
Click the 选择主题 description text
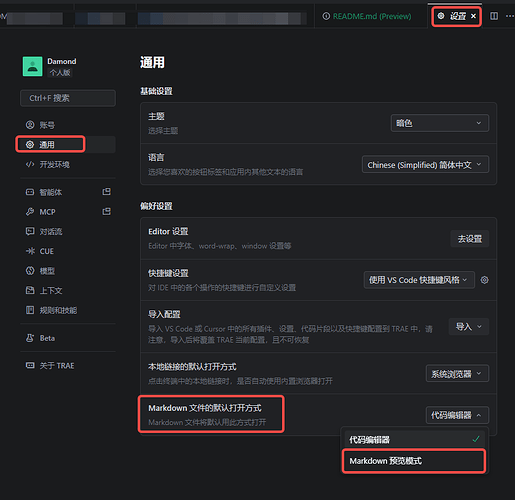click(x=163, y=131)
